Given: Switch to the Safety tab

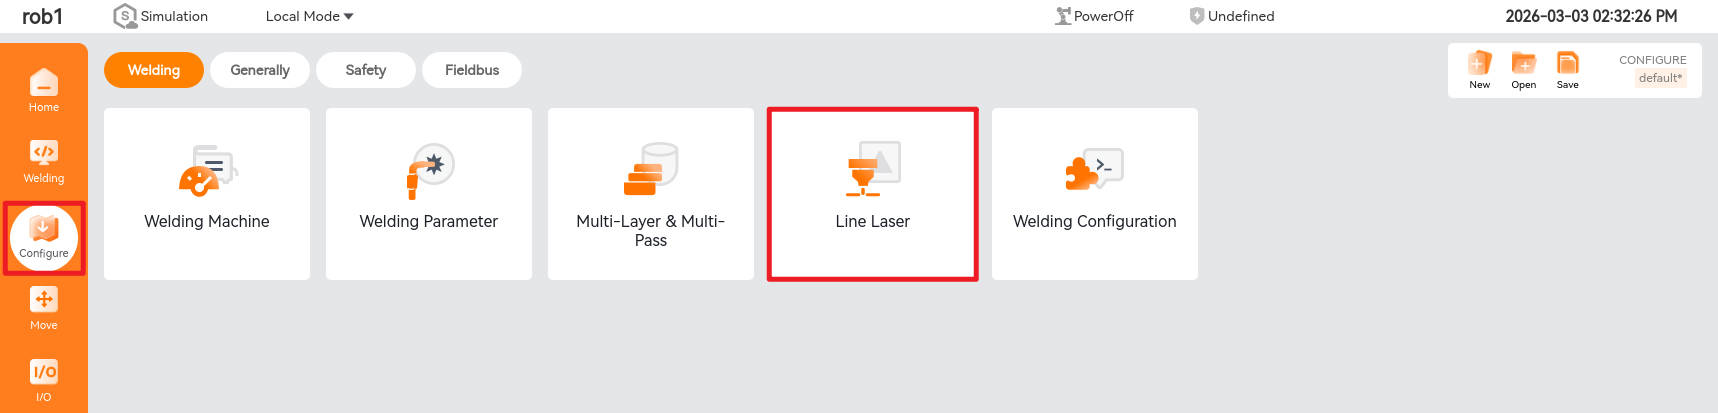Looking at the screenshot, I should (x=366, y=70).
